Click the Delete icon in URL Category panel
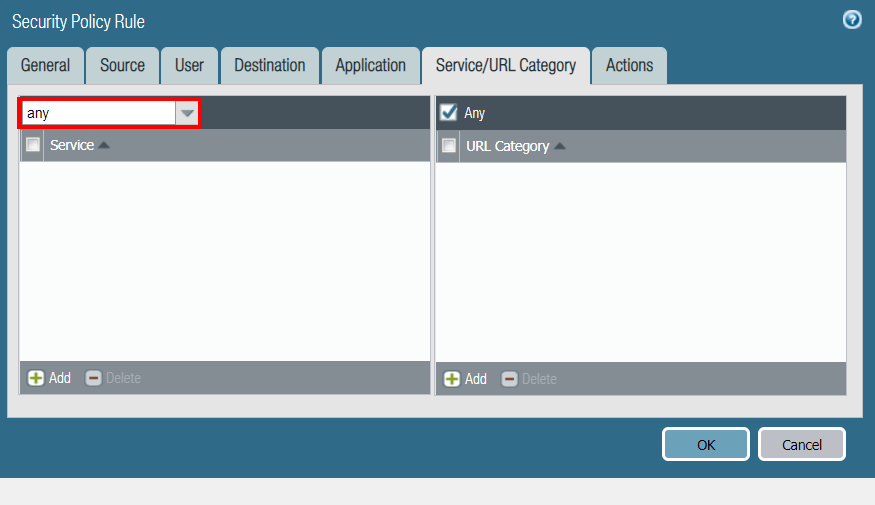Screen dimensions: 875x505 509,379
